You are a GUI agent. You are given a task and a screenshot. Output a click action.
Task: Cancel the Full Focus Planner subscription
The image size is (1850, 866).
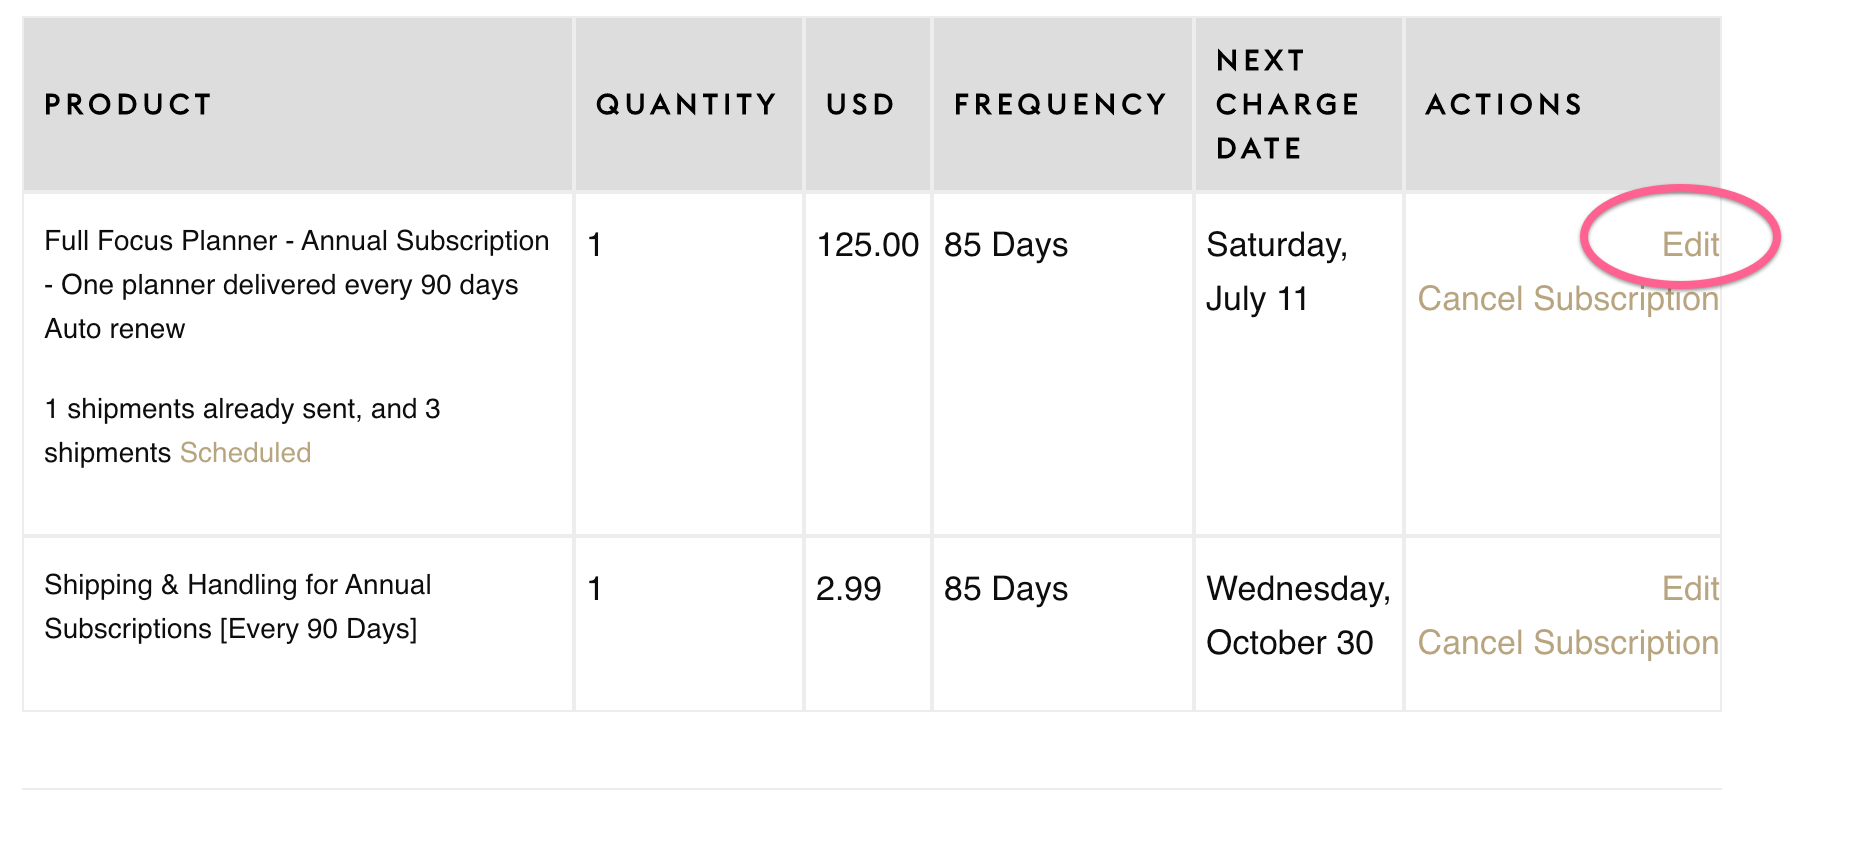pyautogui.click(x=1567, y=299)
